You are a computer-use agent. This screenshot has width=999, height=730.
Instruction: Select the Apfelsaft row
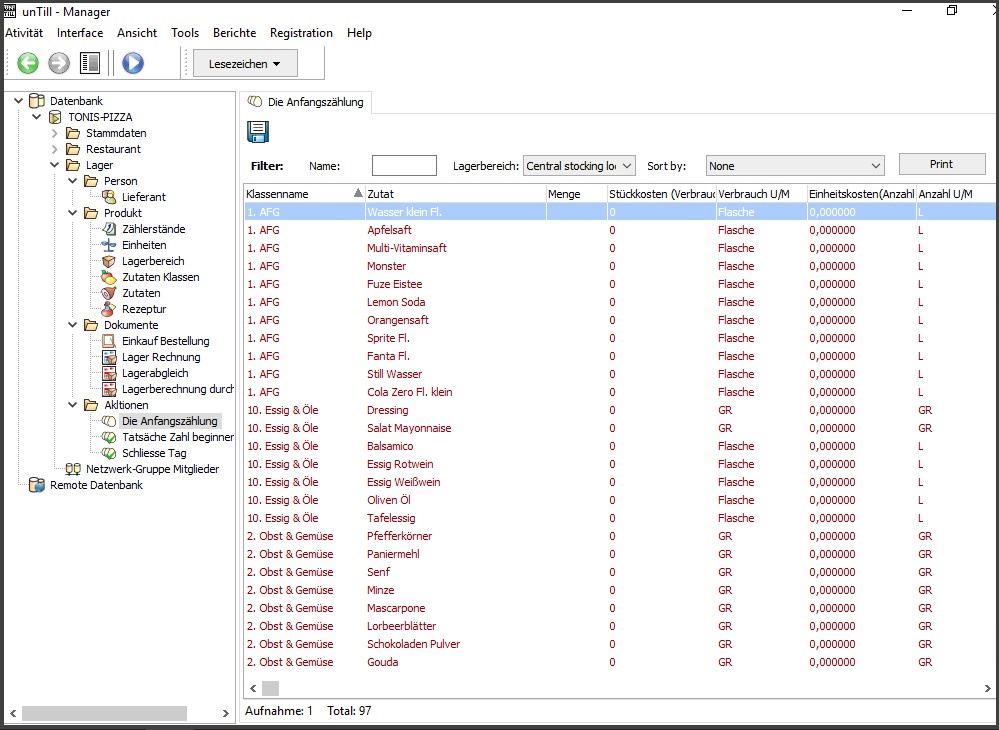point(619,230)
